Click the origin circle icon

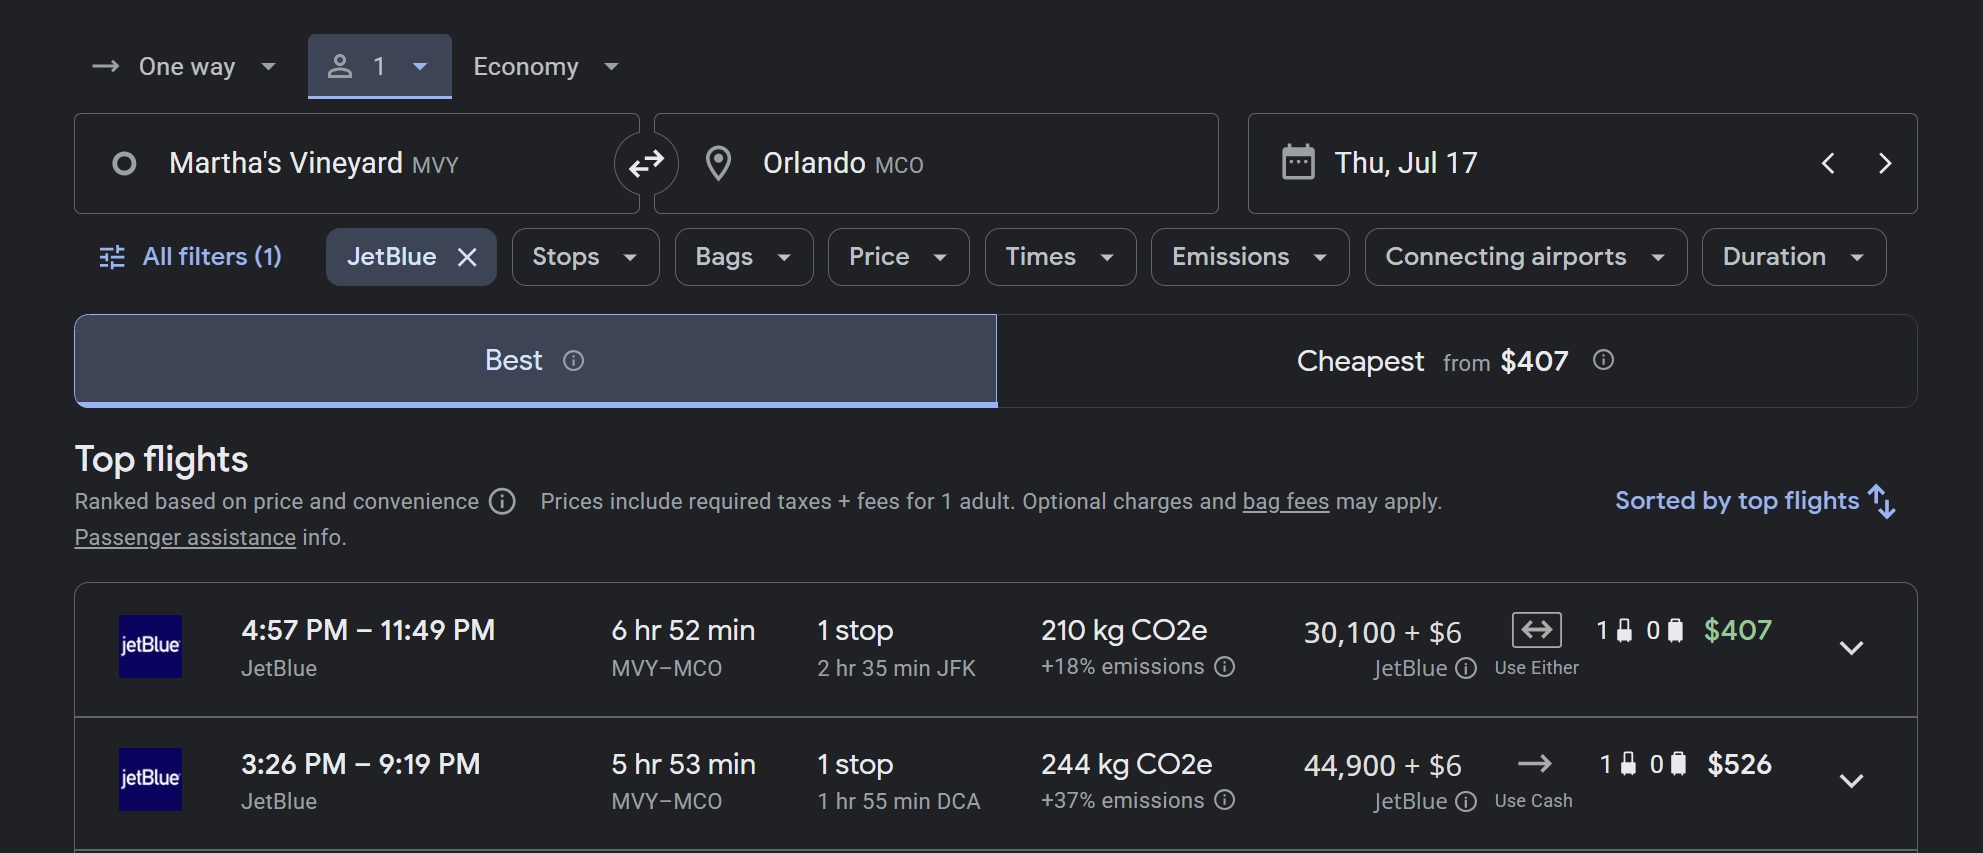pos(124,163)
